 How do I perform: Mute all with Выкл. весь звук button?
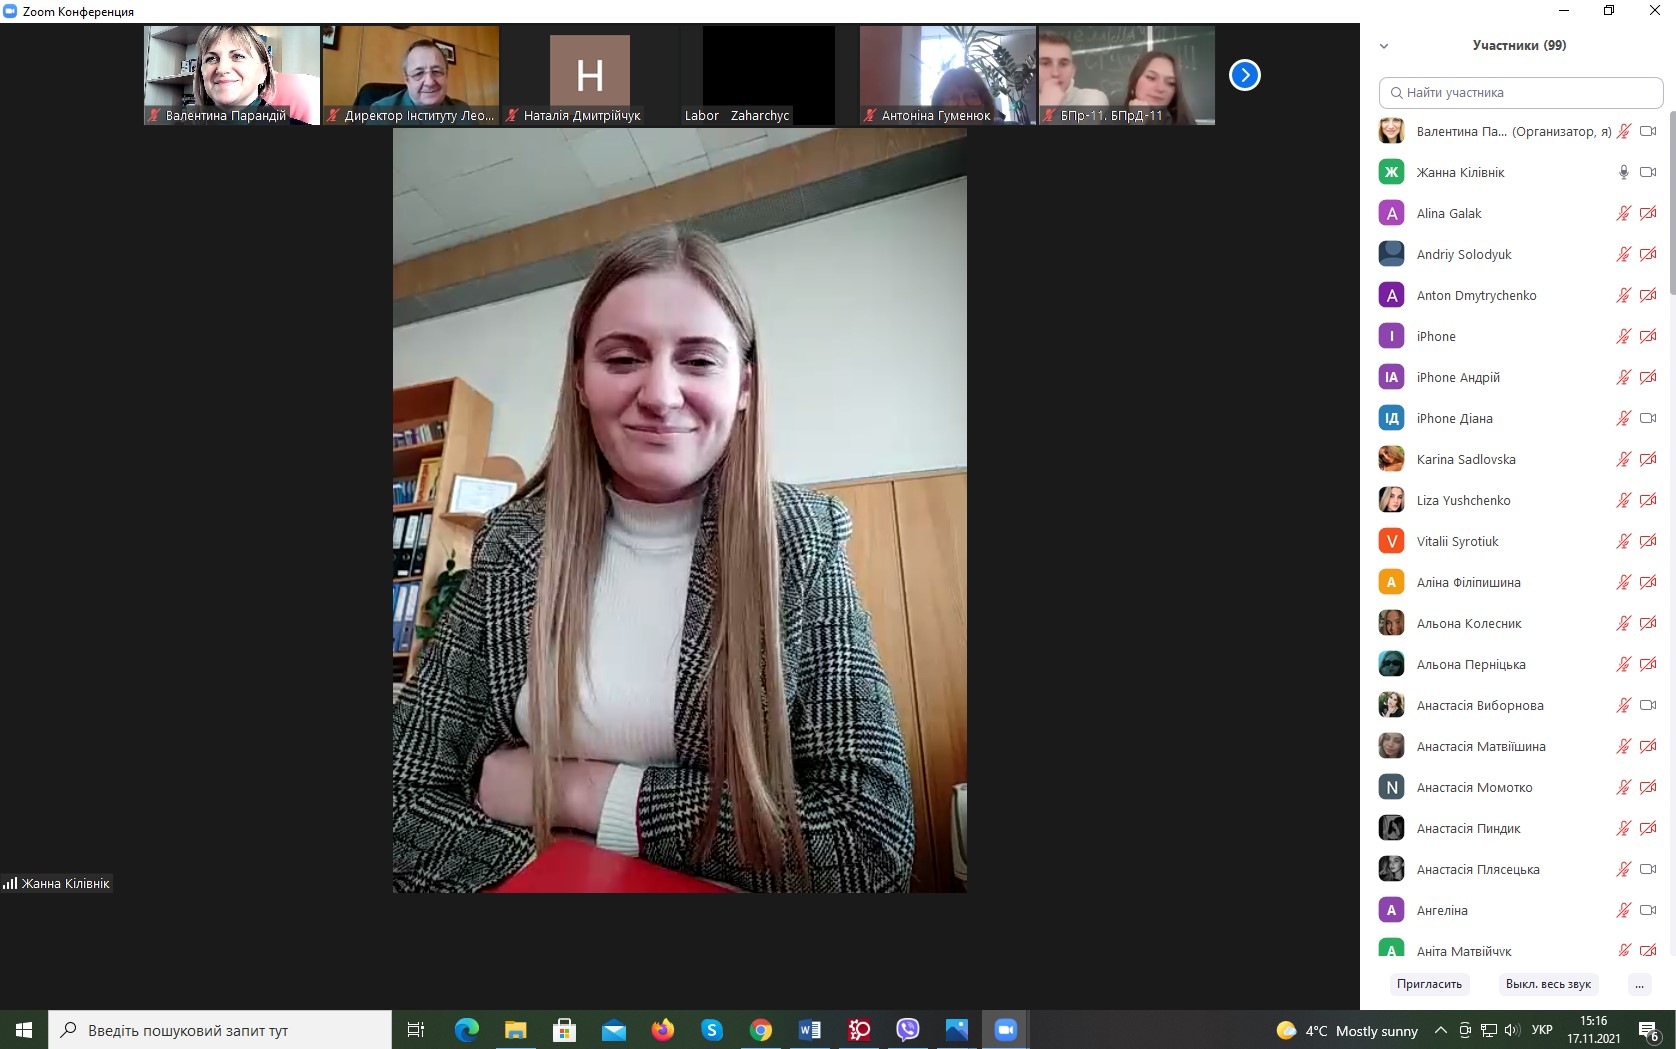1548,984
